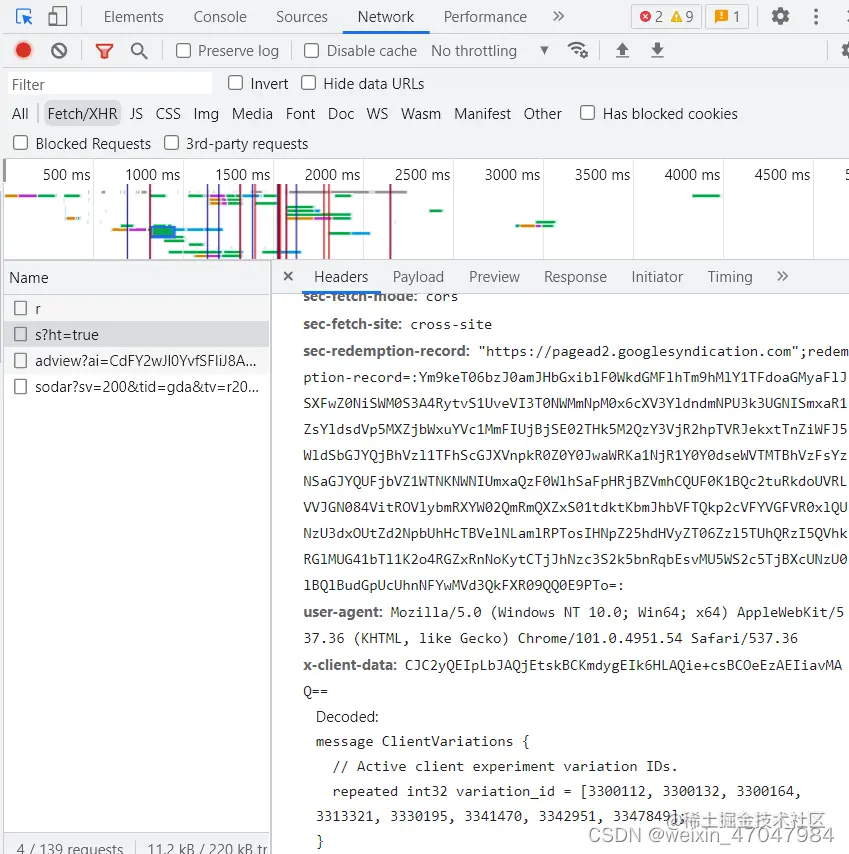Tick the checkbox beside adview request
The height and width of the screenshot is (854, 849).
[21, 361]
